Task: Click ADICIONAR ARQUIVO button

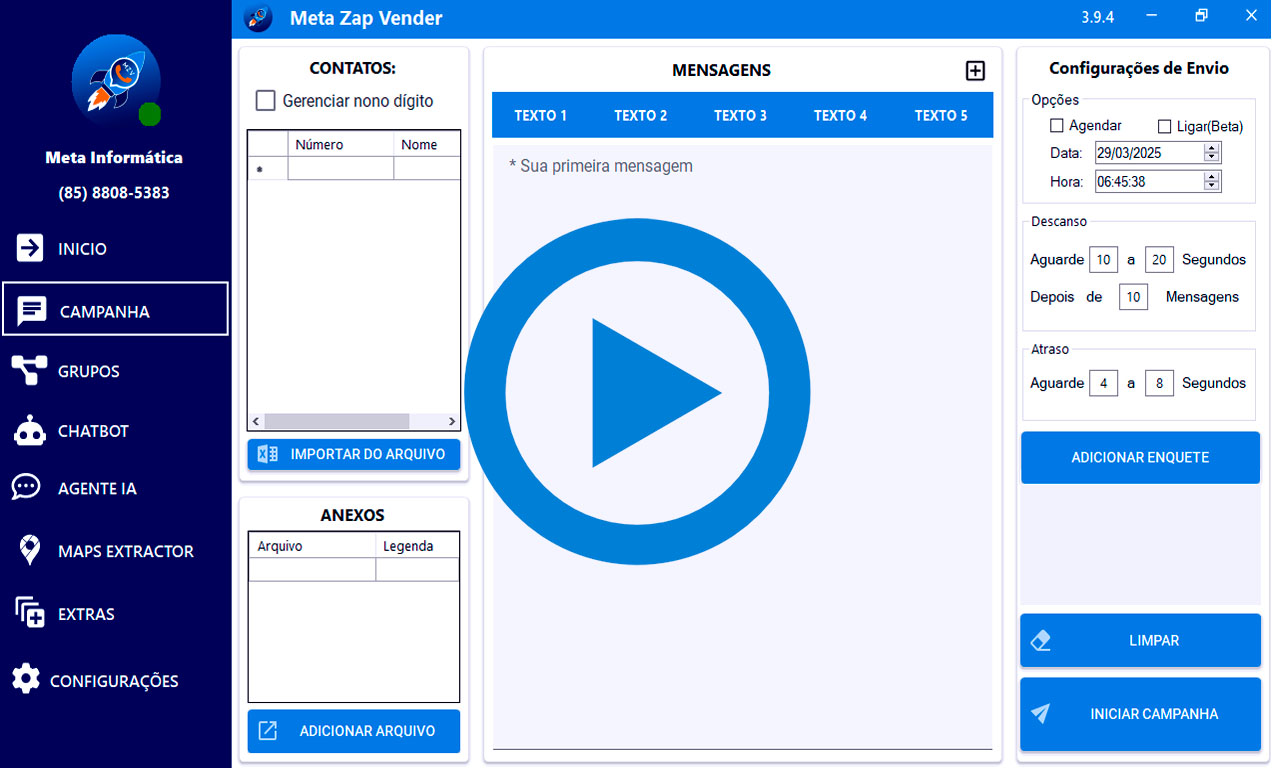Action: coord(354,731)
